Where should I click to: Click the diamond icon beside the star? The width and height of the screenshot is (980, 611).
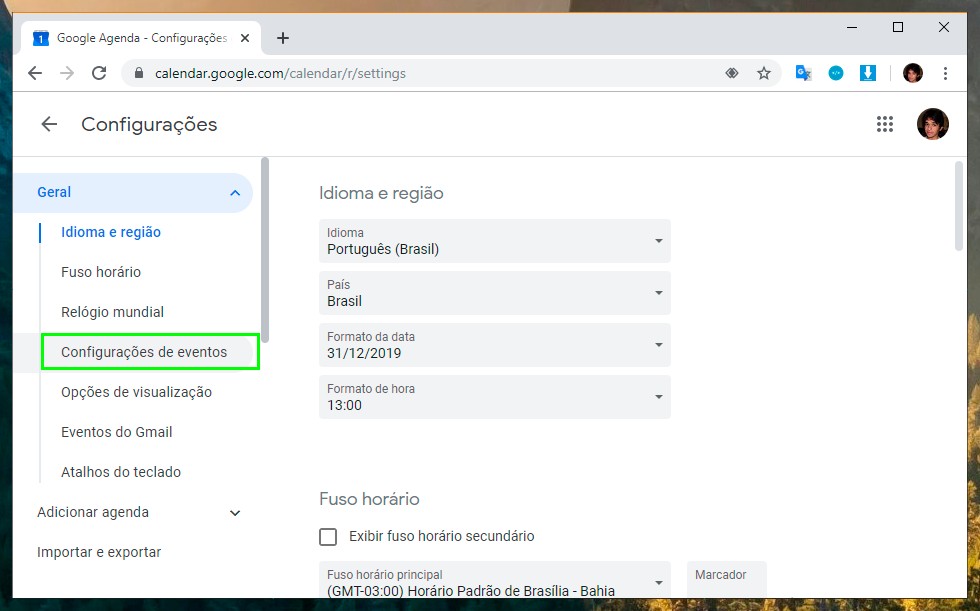732,73
